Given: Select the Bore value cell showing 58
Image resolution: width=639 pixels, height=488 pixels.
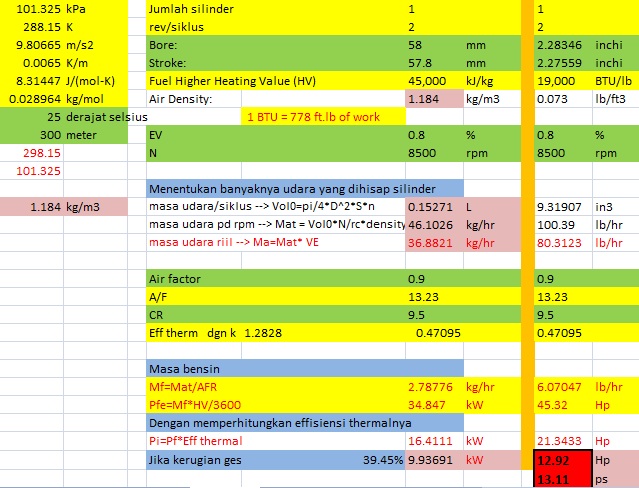Looking at the screenshot, I should coord(434,45).
